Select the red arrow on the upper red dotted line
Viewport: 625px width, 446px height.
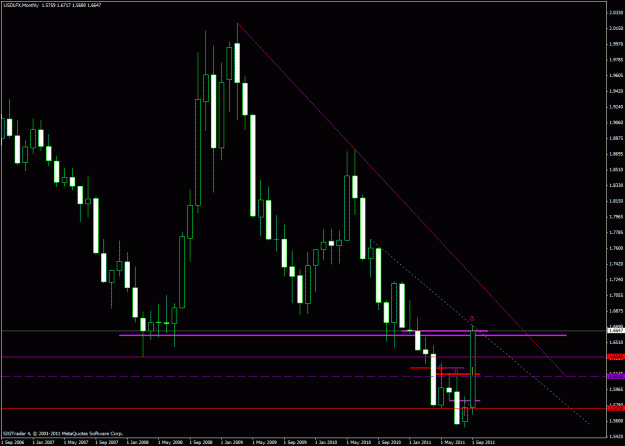440,367
